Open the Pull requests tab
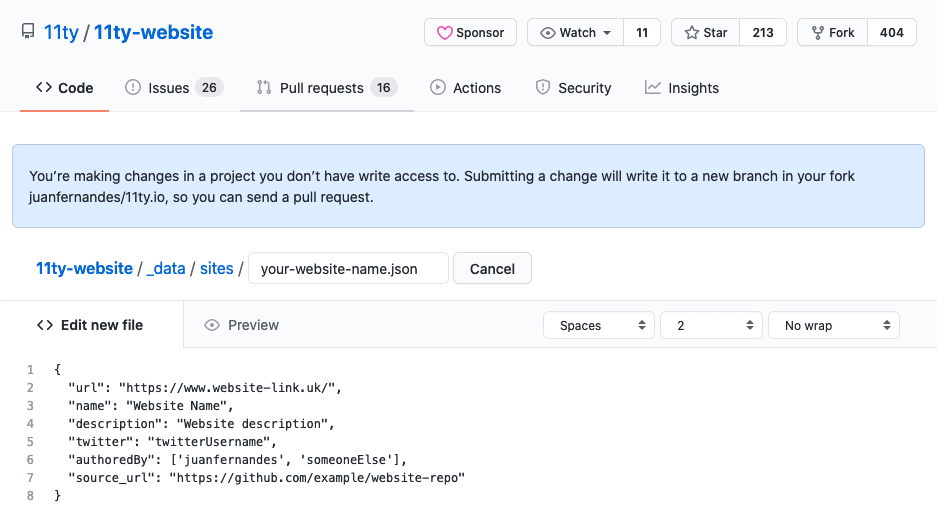 coord(327,88)
